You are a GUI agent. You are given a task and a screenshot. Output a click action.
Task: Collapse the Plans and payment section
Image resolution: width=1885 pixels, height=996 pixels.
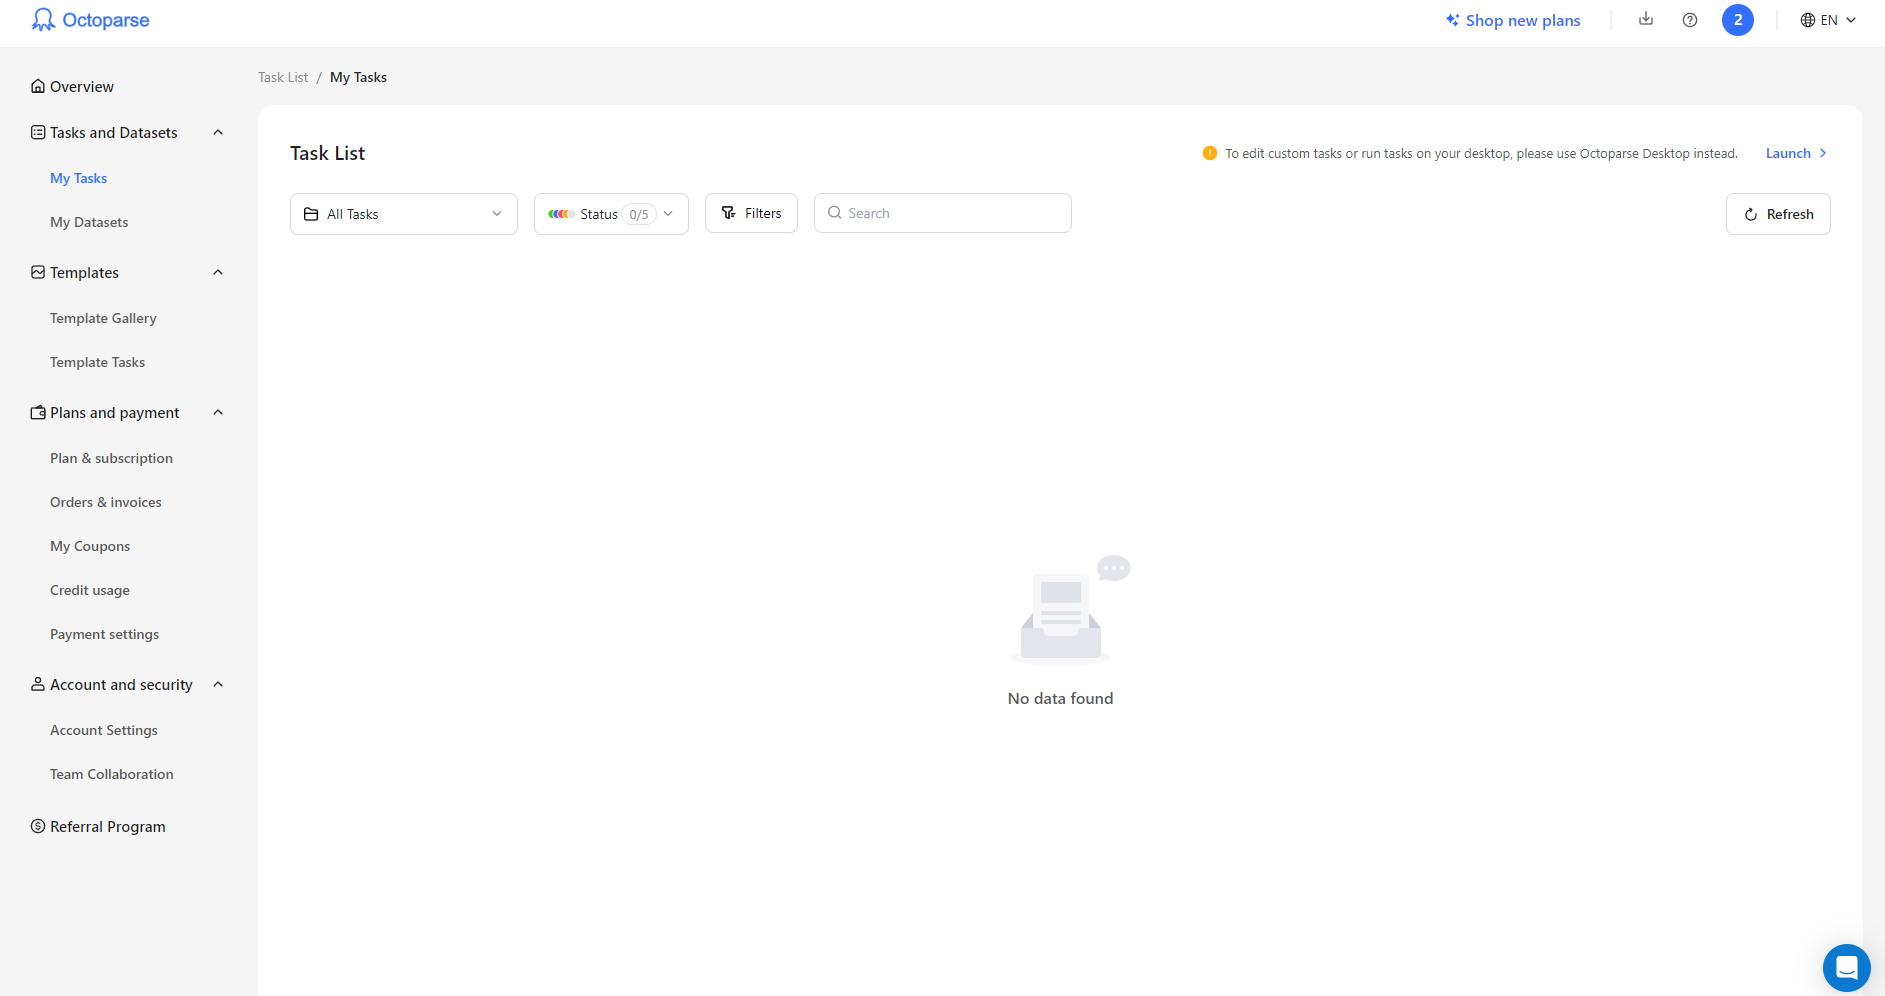[x=218, y=412]
